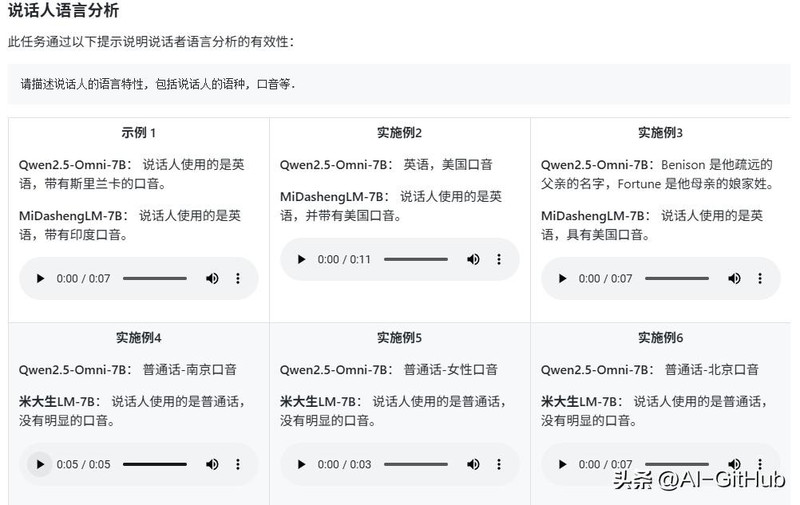Play the 示例 1 audio clip
800x505 pixels.
click(x=40, y=279)
